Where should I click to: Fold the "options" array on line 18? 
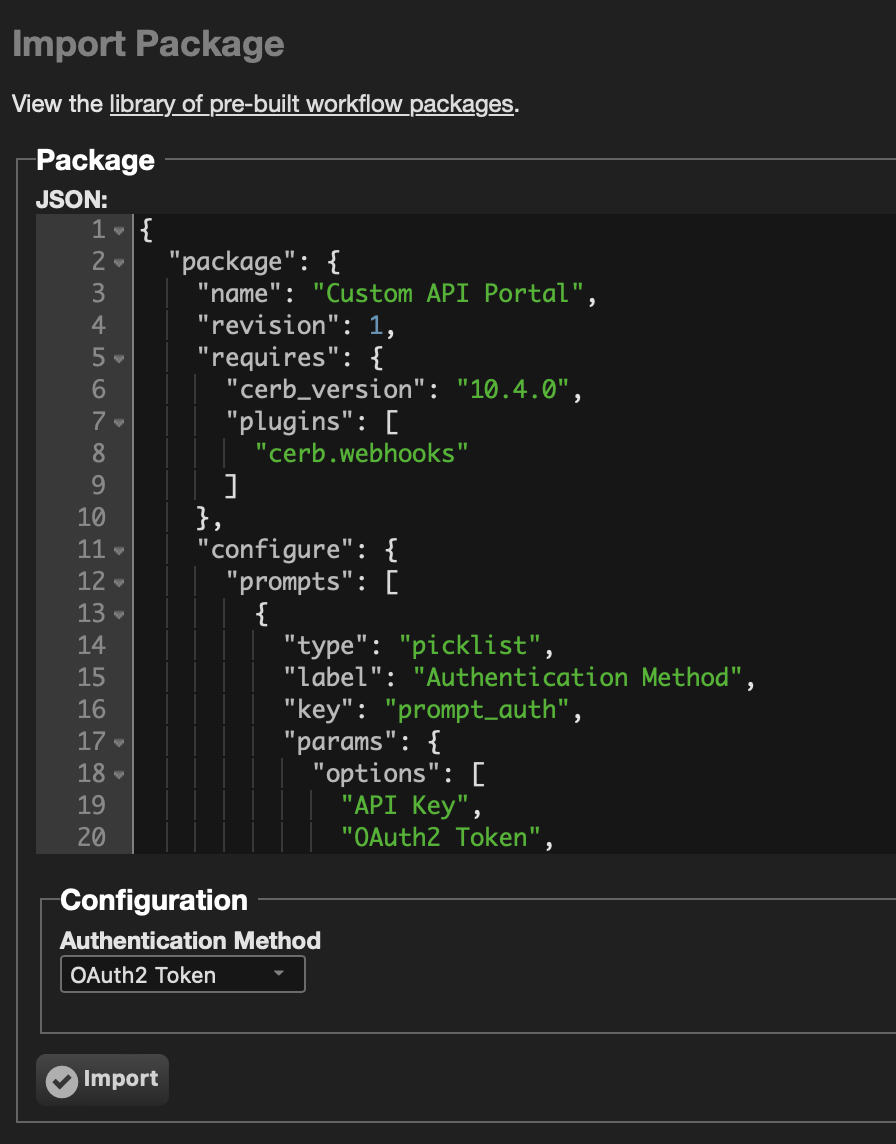[x=119, y=775]
